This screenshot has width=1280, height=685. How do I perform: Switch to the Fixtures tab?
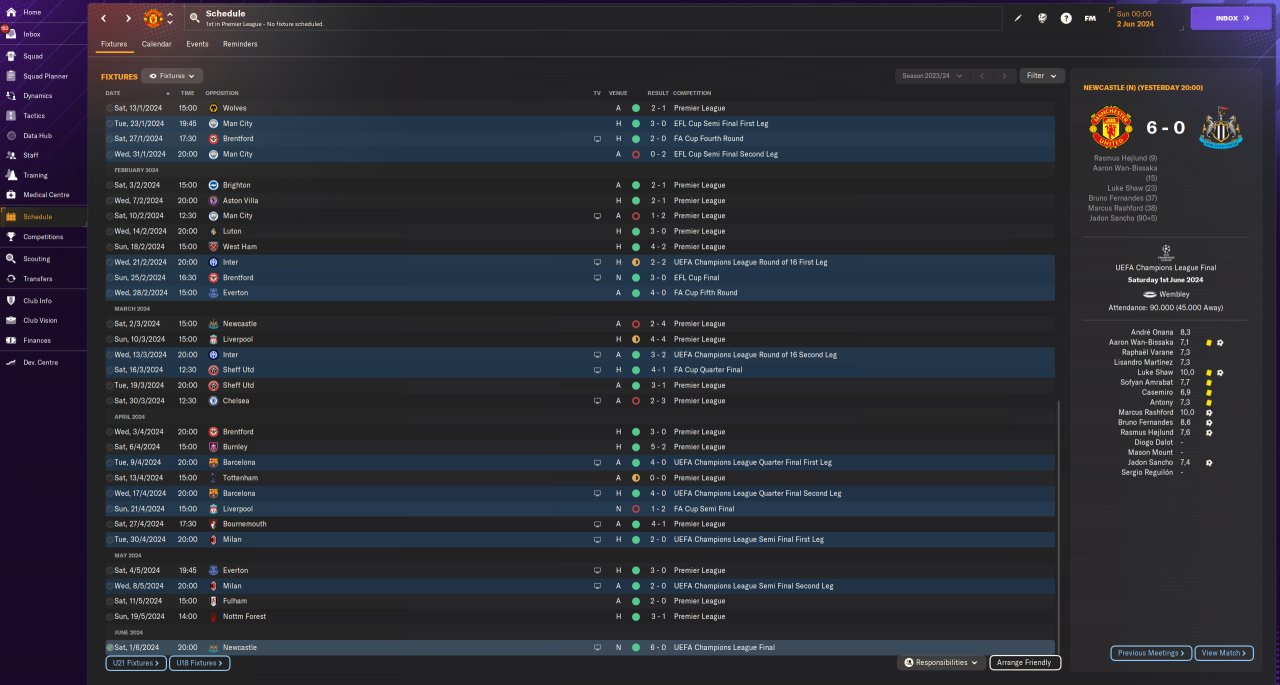click(113, 44)
